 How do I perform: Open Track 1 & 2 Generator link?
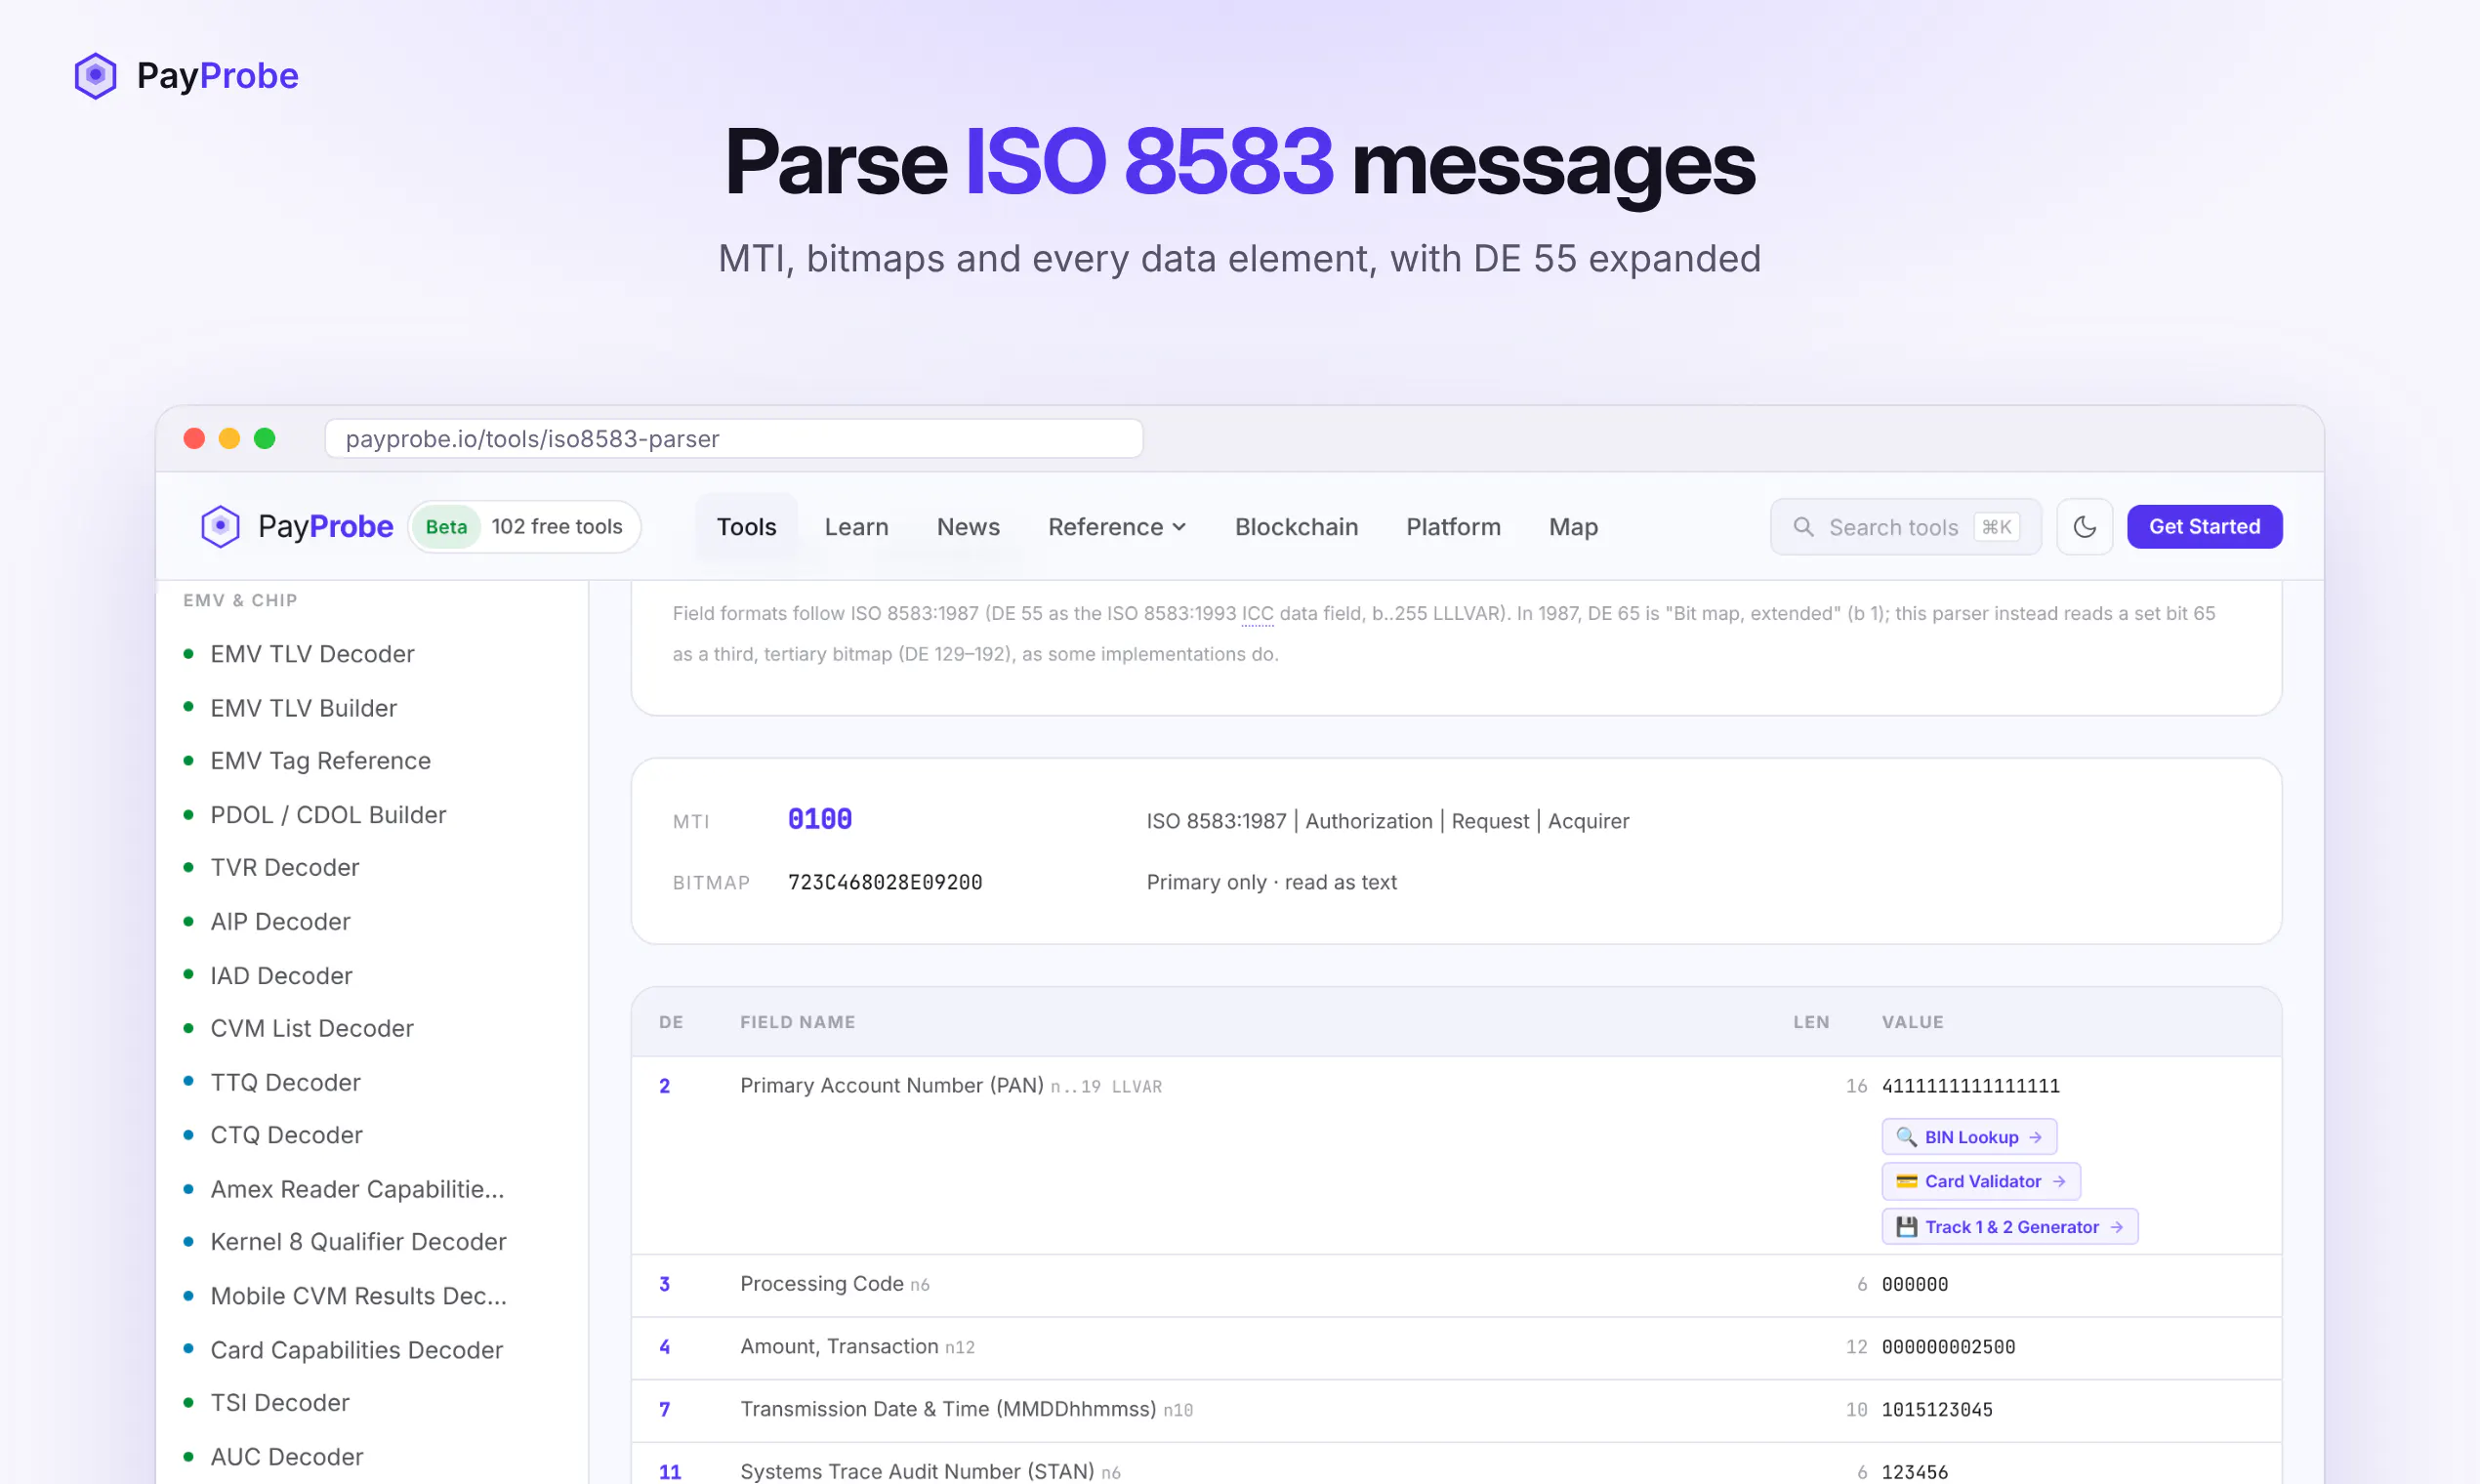point(2009,1226)
